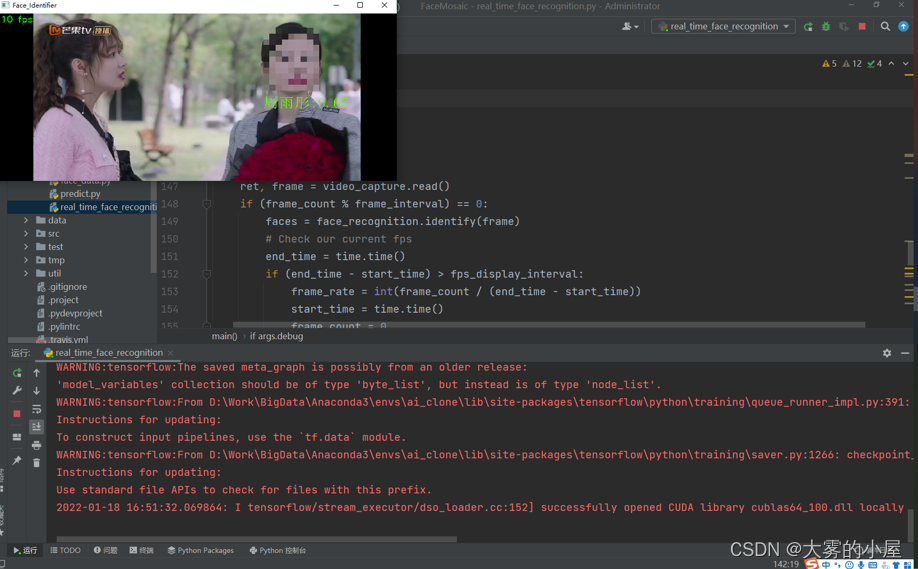Open the .travis.yml file
This screenshot has height=569, width=918.
pos(62,340)
